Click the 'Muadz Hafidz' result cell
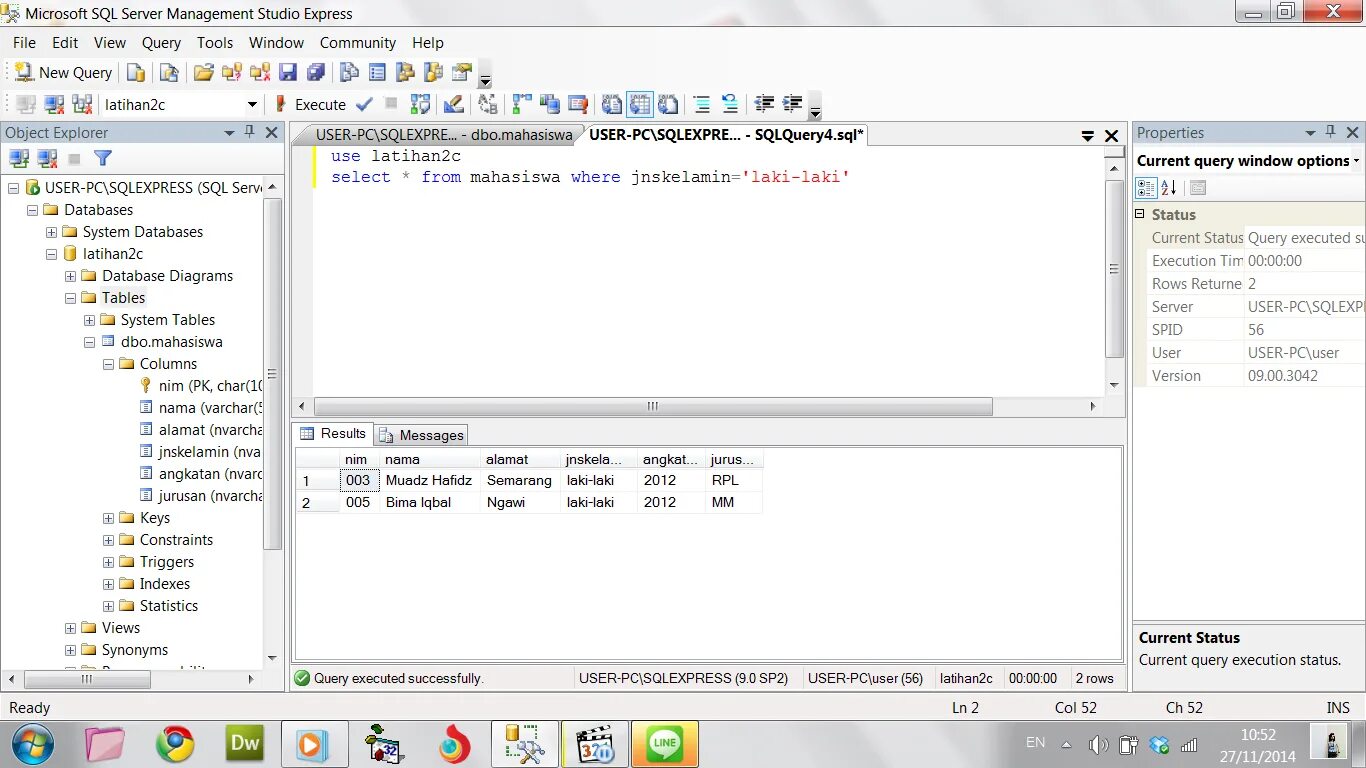The height and width of the screenshot is (768, 1366). pyautogui.click(x=429, y=480)
